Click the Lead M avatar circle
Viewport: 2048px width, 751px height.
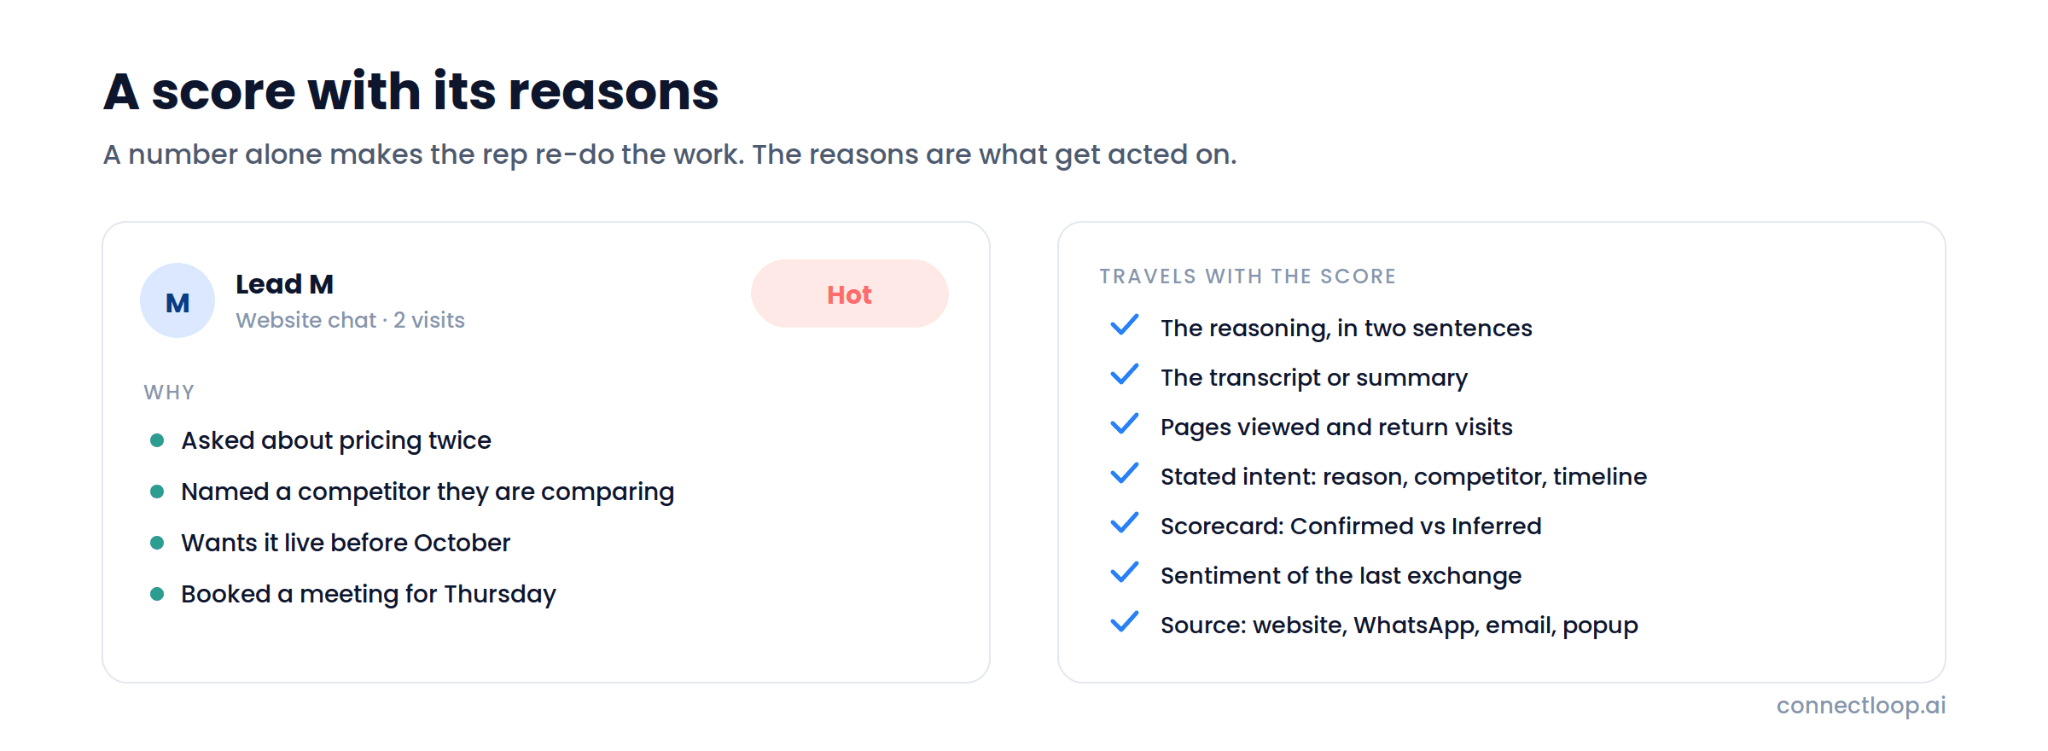click(177, 300)
